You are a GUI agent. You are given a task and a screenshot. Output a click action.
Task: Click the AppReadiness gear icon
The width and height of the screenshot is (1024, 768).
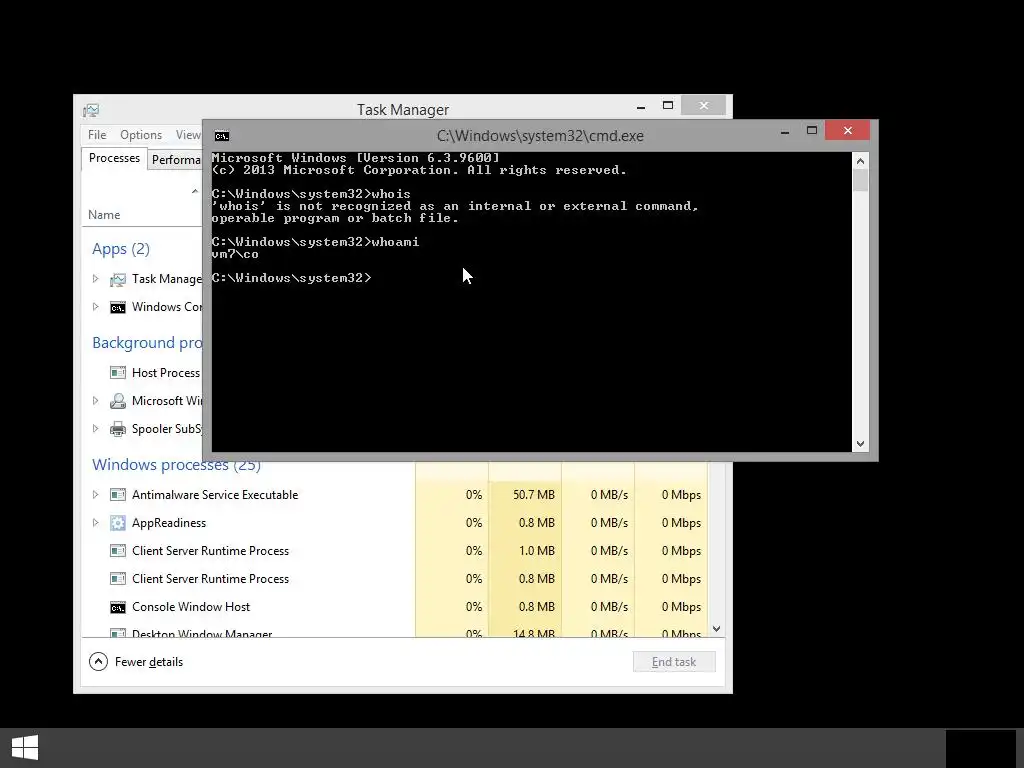118,523
